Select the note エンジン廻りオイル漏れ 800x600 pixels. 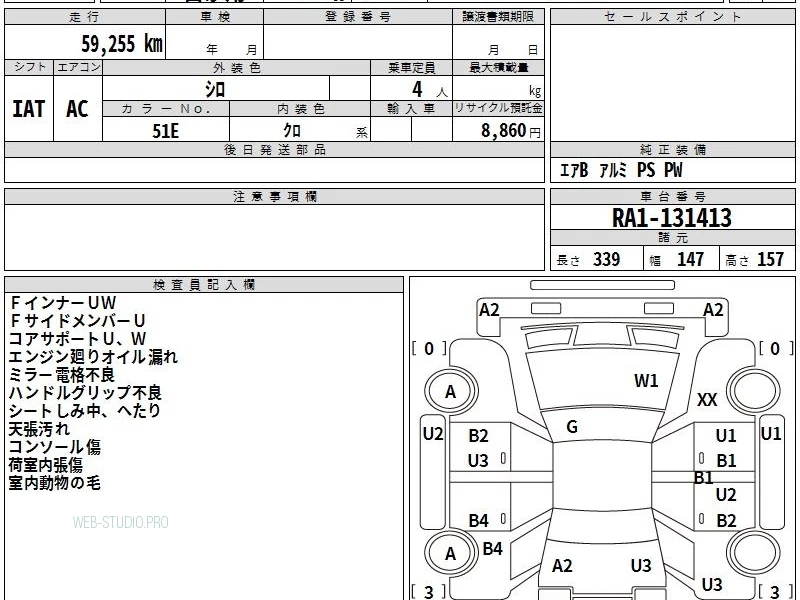click(93, 357)
